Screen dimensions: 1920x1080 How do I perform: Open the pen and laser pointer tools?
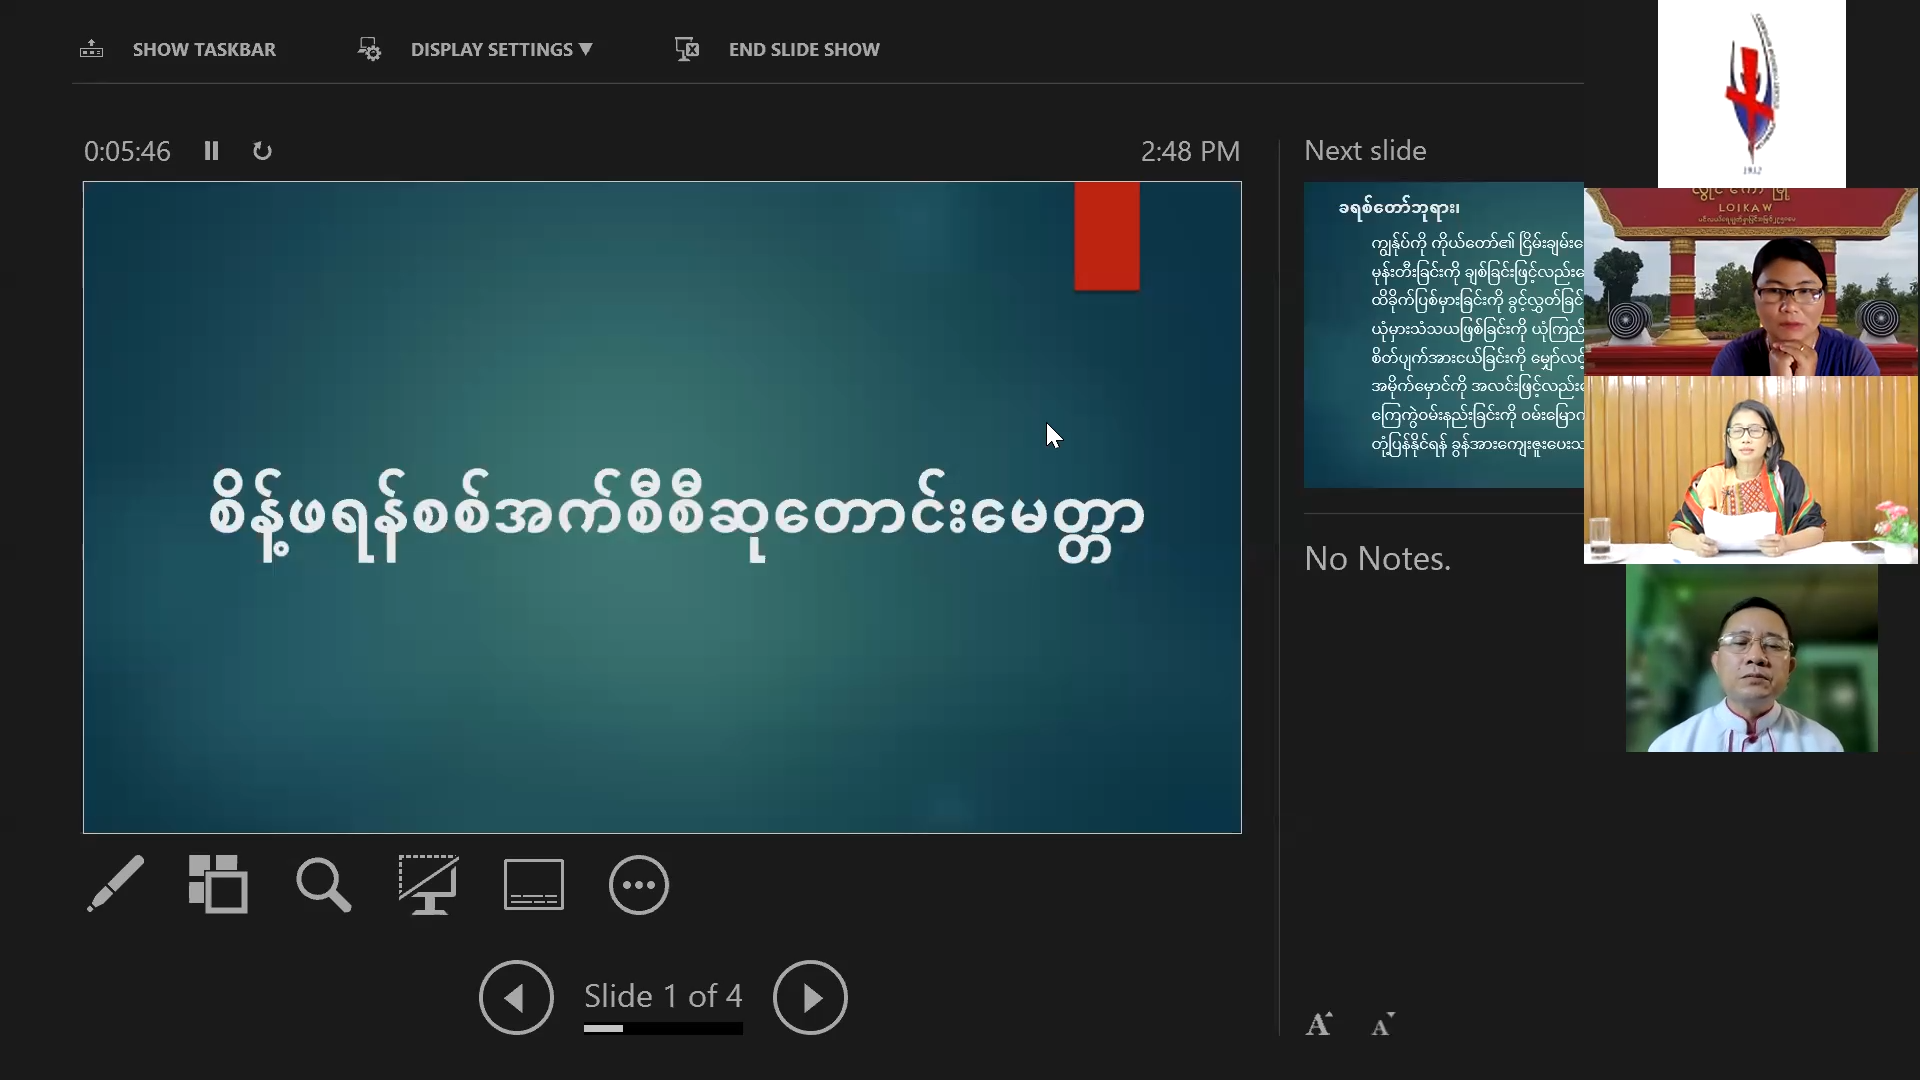pos(116,884)
